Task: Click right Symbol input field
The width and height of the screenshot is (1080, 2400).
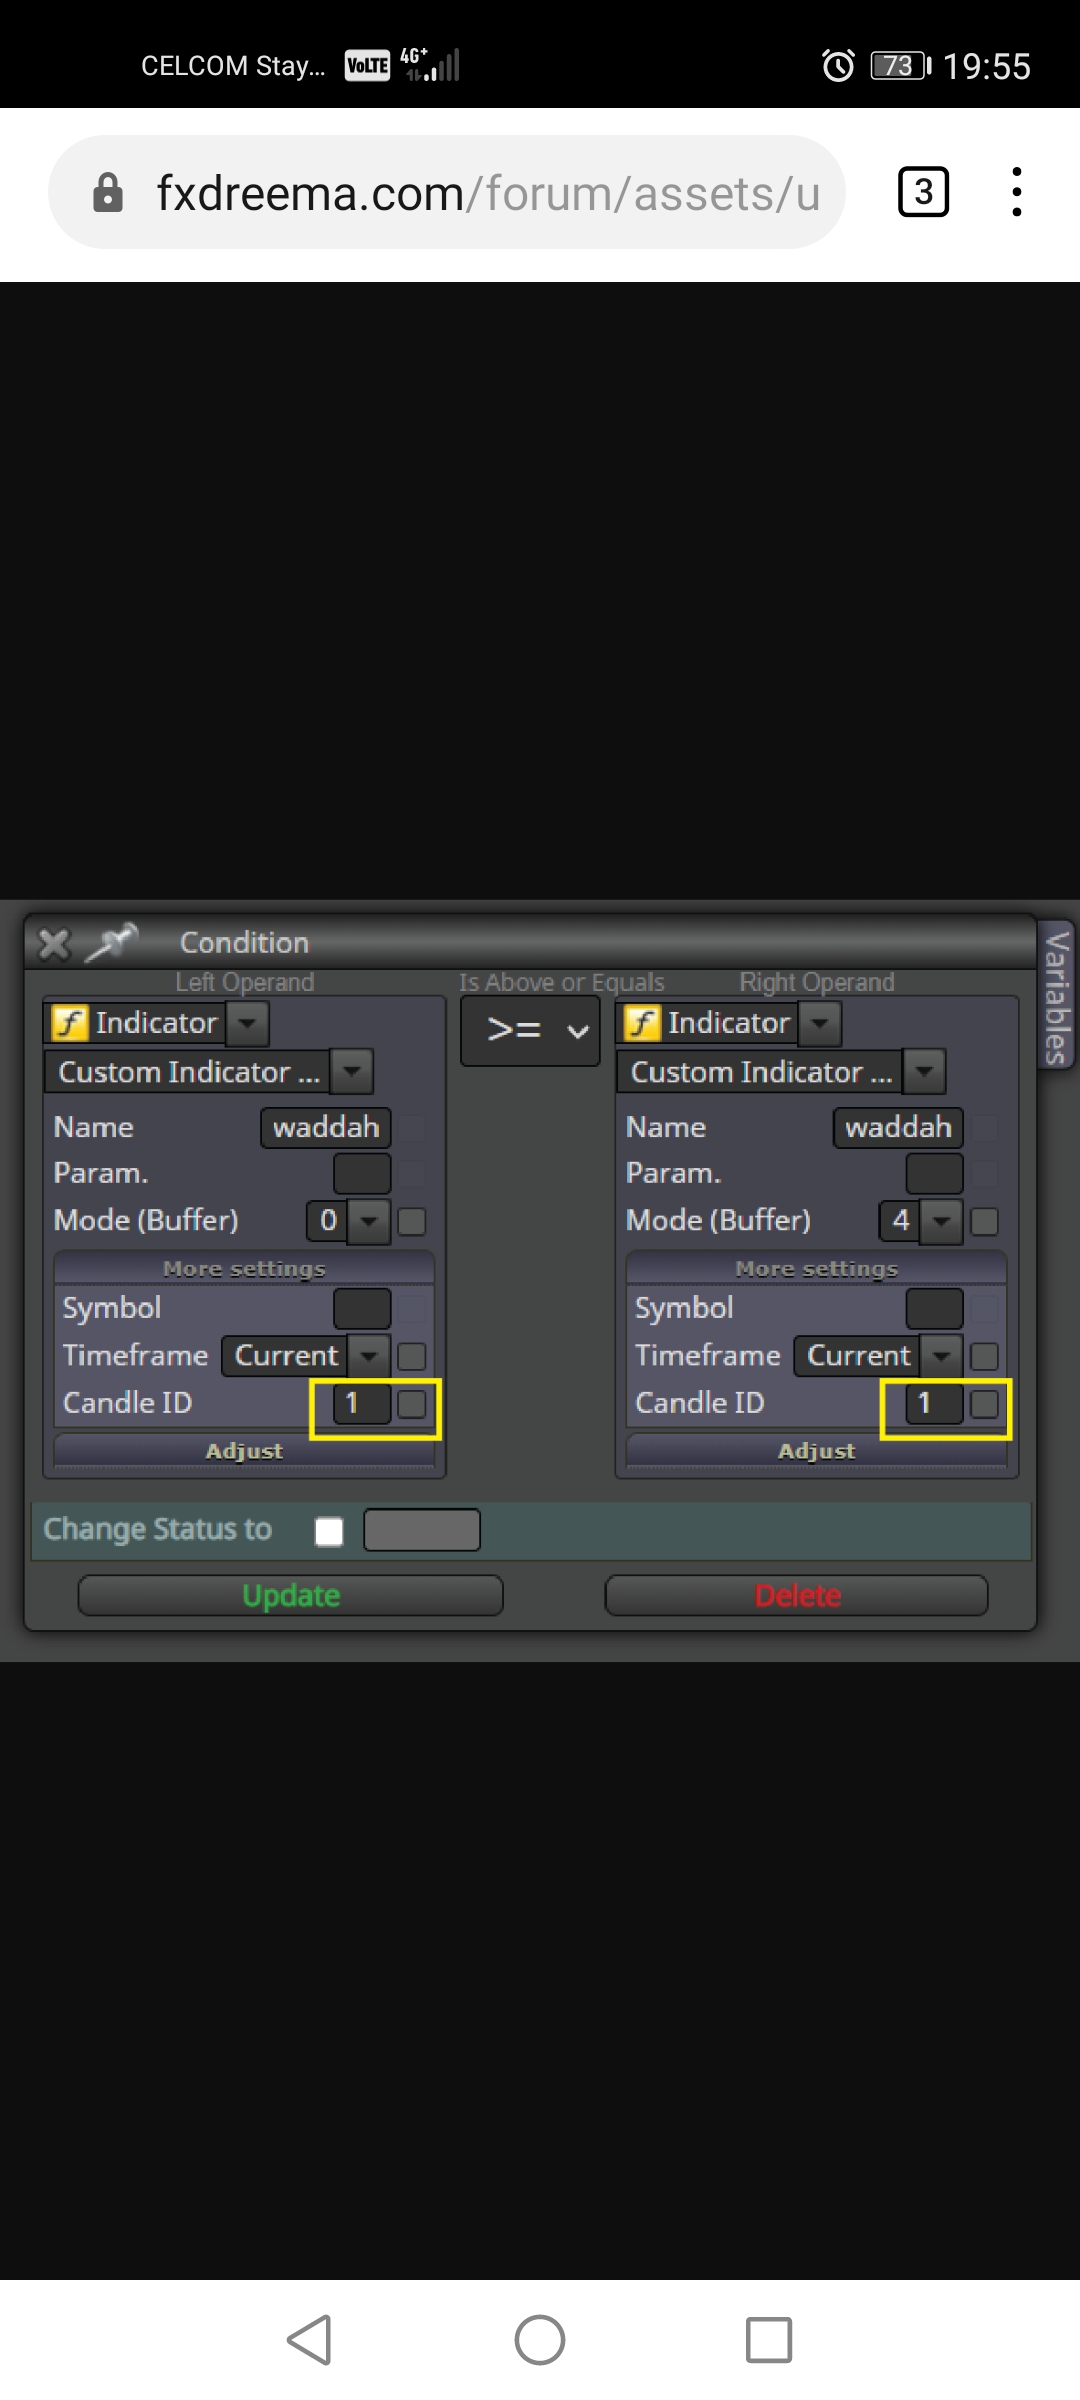Action: pyautogui.click(x=934, y=1308)
